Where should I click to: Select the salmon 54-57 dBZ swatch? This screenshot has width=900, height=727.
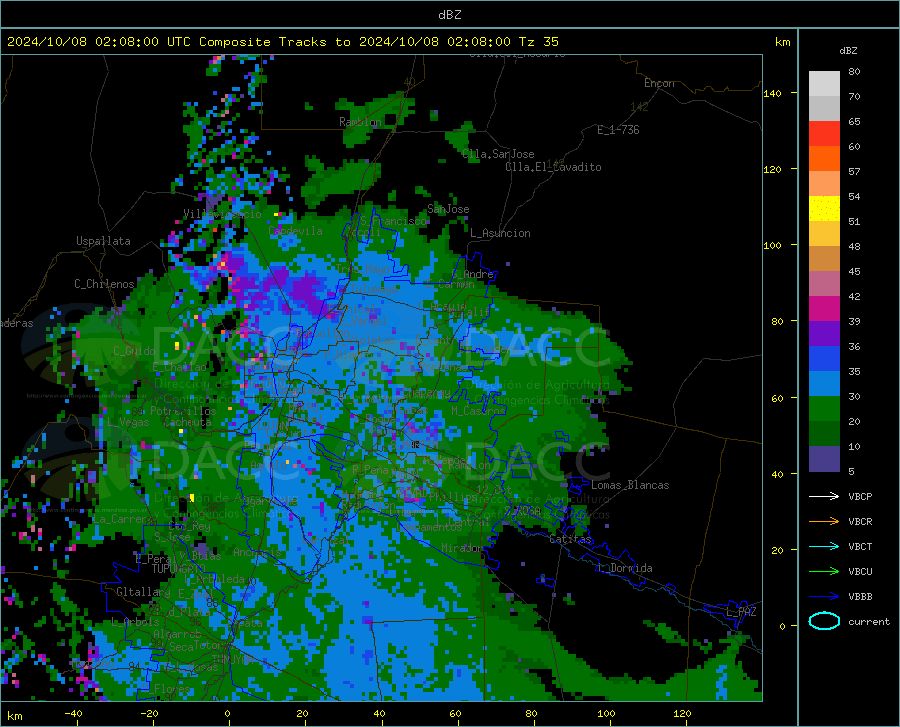[824, 184]
